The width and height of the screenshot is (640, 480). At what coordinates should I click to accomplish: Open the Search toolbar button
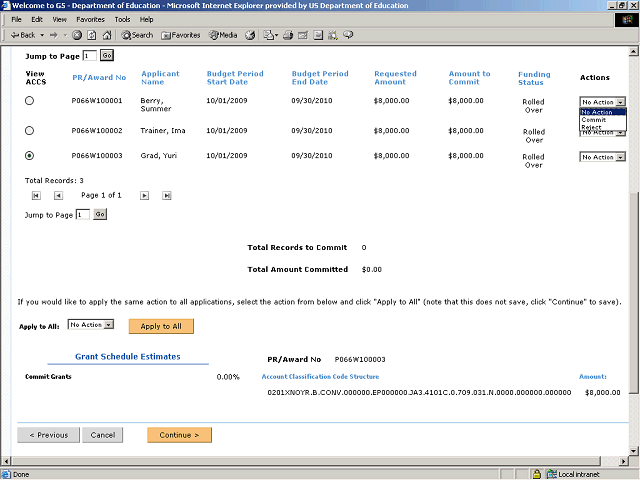point(137,35)
